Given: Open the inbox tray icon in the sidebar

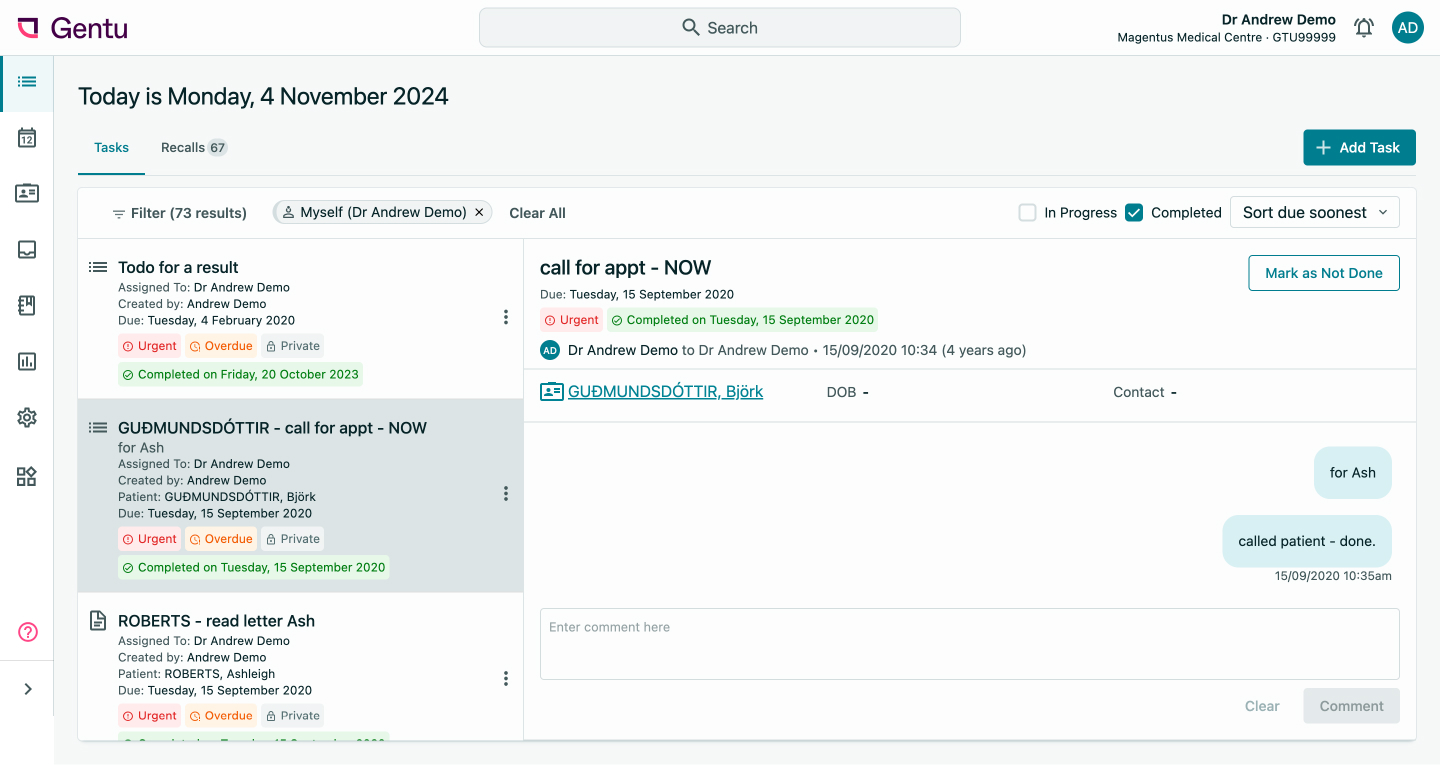Looking at the screenshot, I should 27,250.
